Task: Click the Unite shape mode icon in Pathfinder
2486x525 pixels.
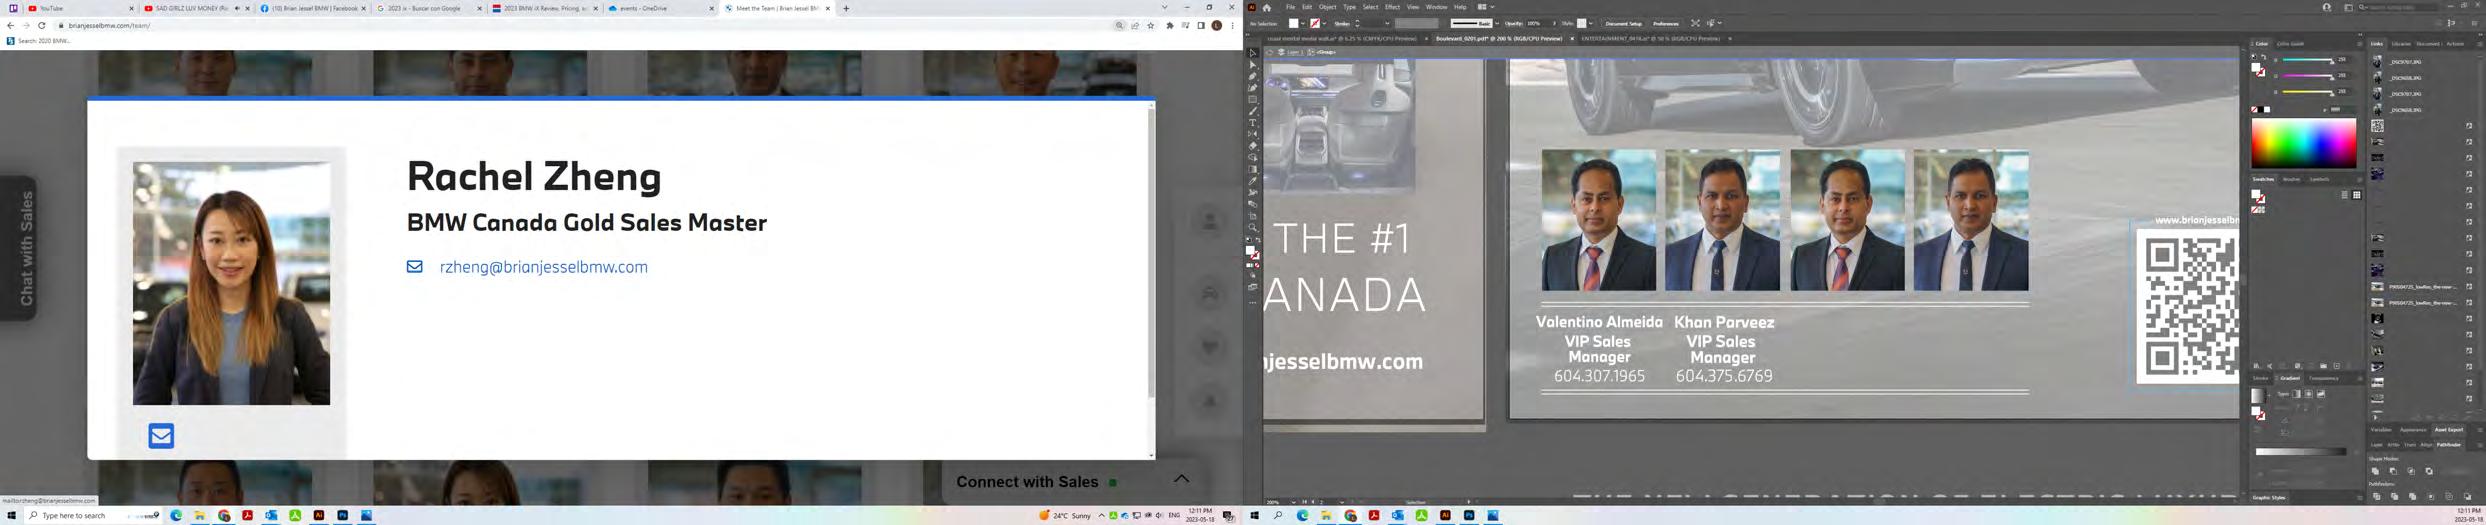Action: pos(2375,471)
